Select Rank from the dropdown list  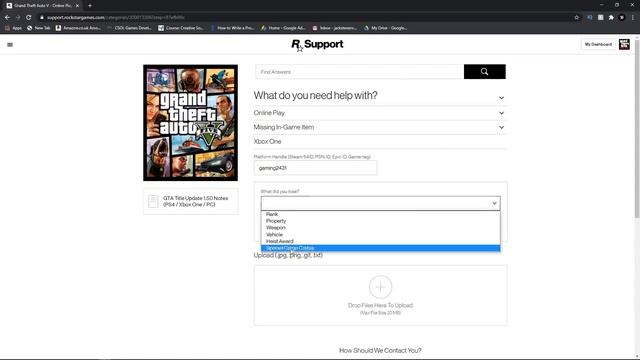click(380, 214)
